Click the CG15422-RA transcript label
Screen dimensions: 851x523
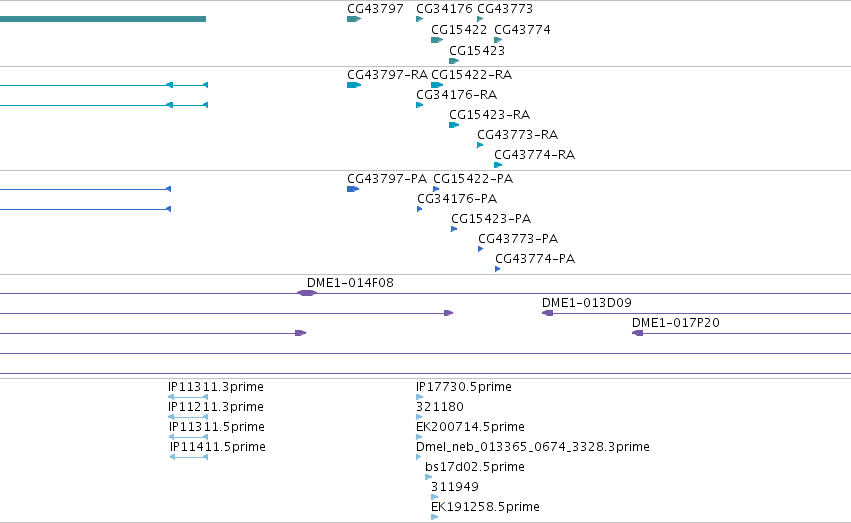coord(471,74)
